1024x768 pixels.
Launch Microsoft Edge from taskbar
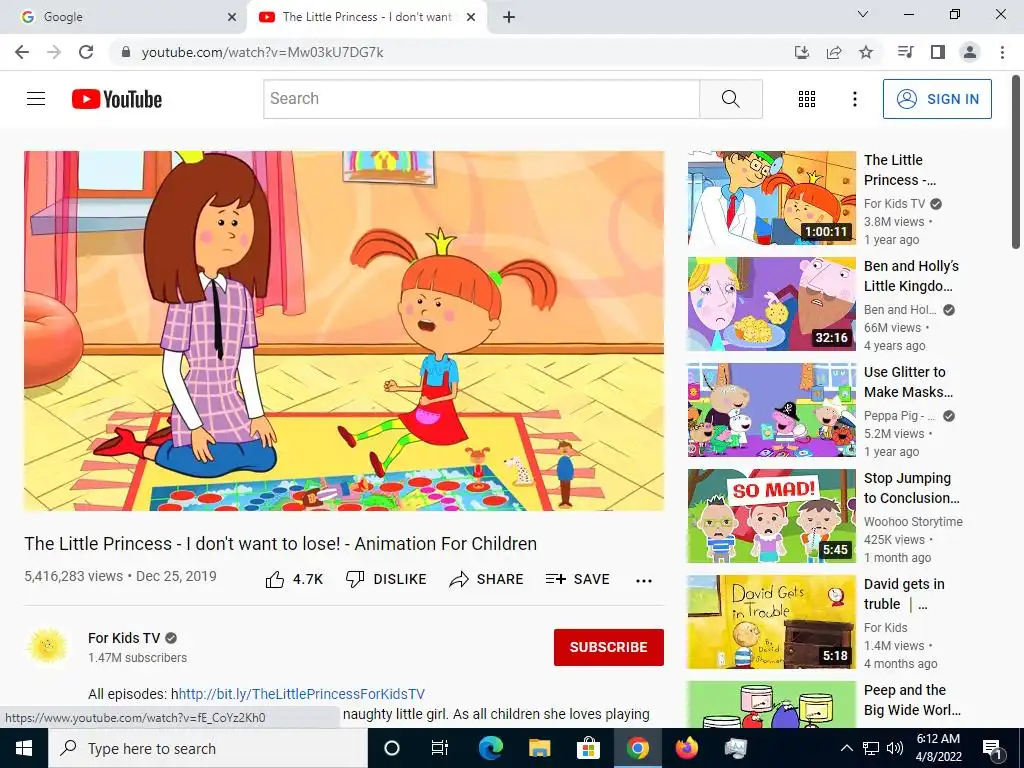pyautogui.click(x=490, y=748)
